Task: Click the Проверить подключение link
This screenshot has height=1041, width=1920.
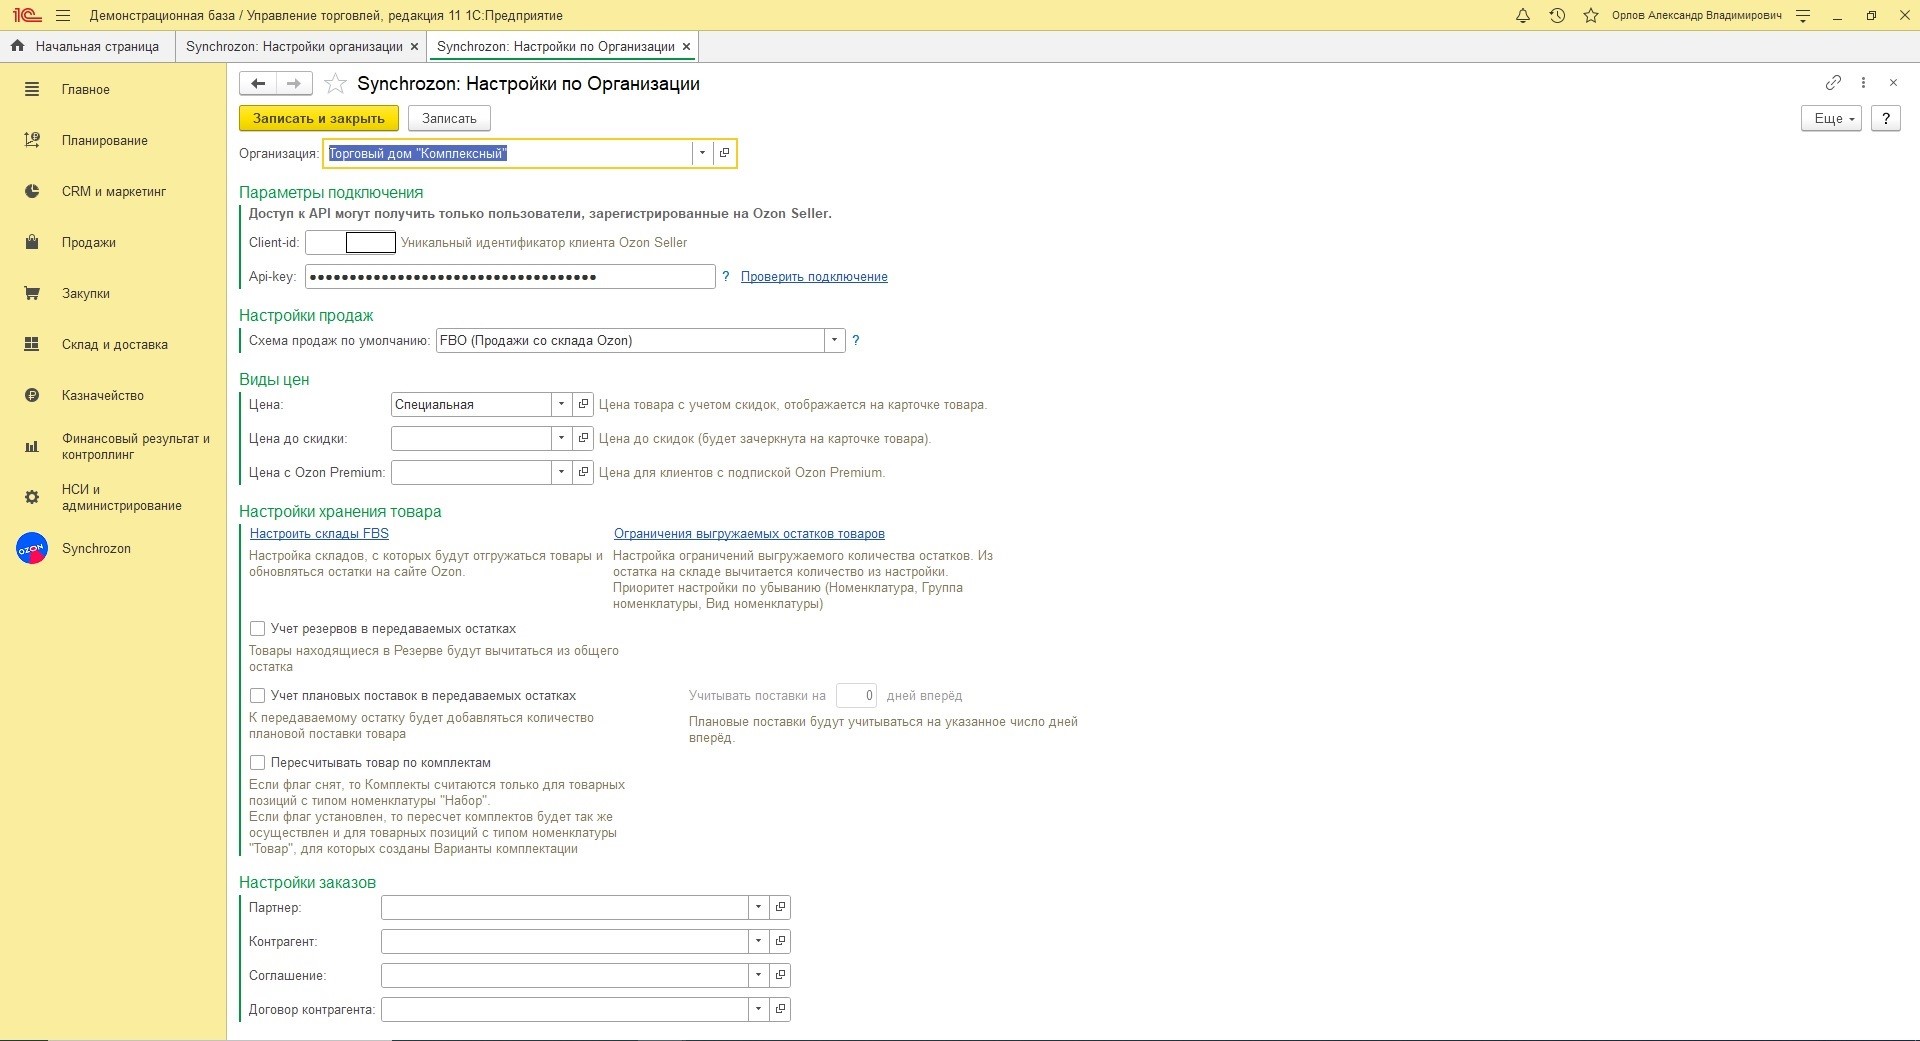Action: [x=814, y=277]
